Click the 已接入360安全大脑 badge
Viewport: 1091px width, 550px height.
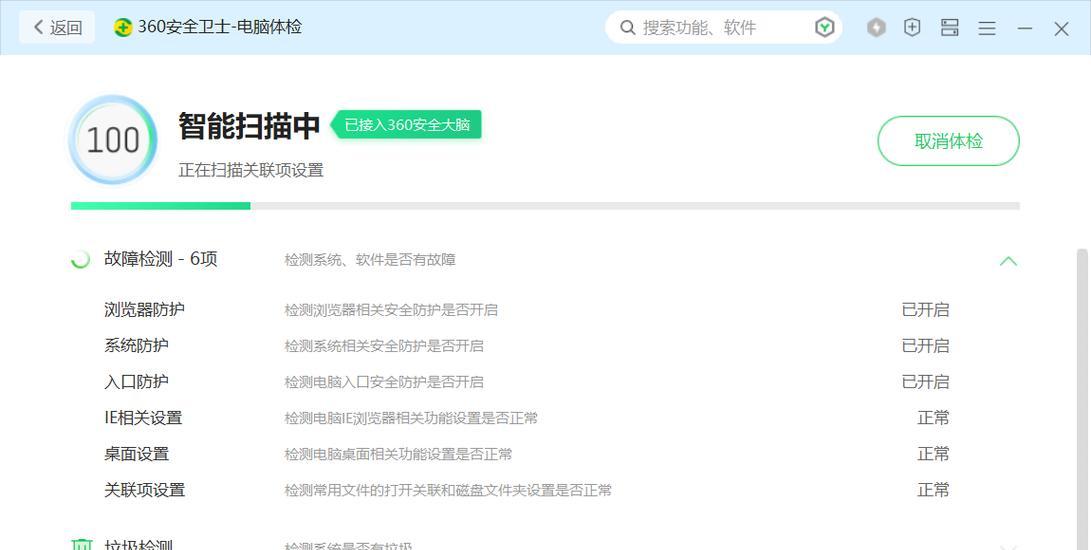[406, 125]
